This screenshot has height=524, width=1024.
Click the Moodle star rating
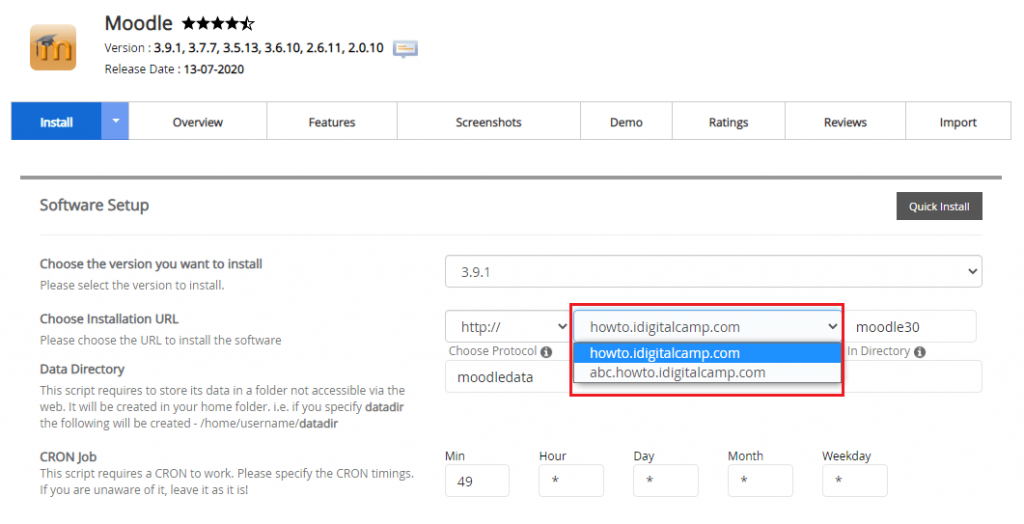pos(217,24)
